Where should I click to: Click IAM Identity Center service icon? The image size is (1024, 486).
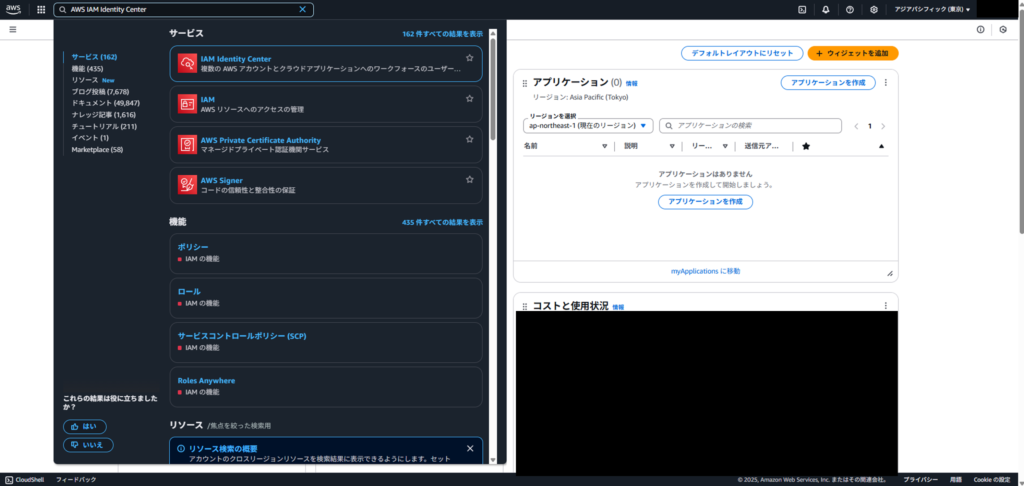pyautogui.click(x=187, y=63)
